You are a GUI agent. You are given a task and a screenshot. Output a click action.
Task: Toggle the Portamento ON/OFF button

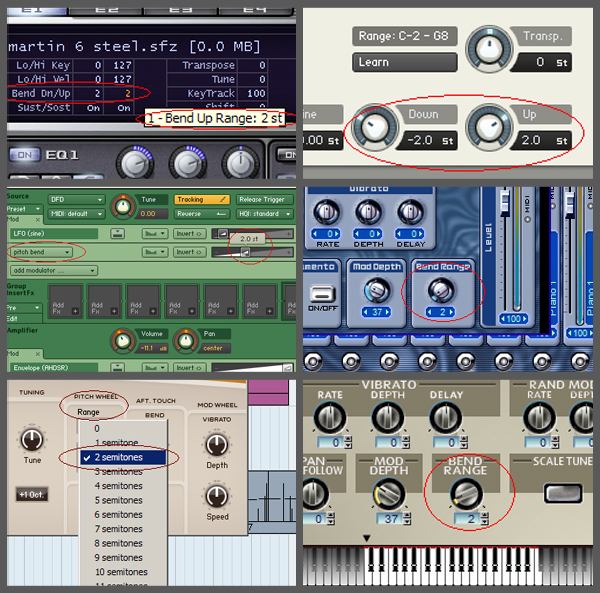coord(322,294)
